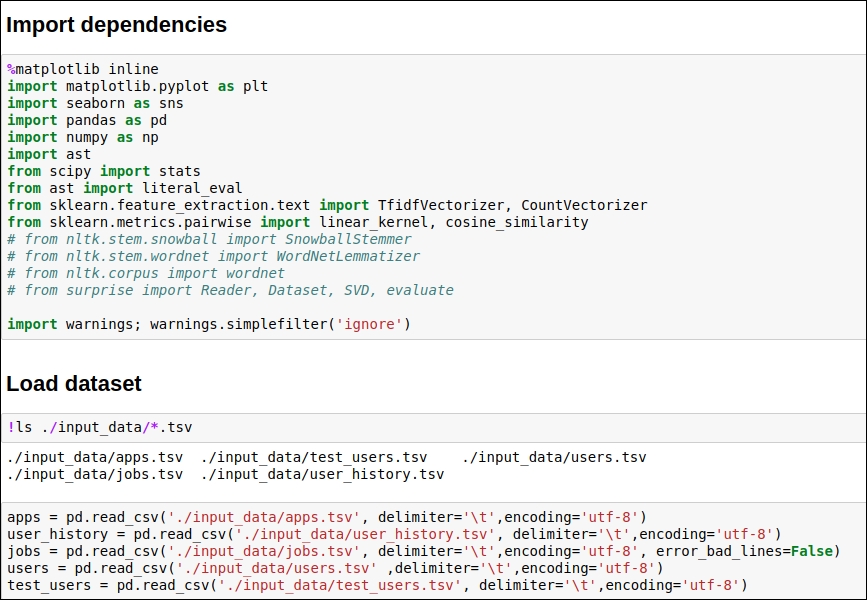Click the import seaborn as sns line
The height and width of the screenshot is (600, 867).
point(95,103)
